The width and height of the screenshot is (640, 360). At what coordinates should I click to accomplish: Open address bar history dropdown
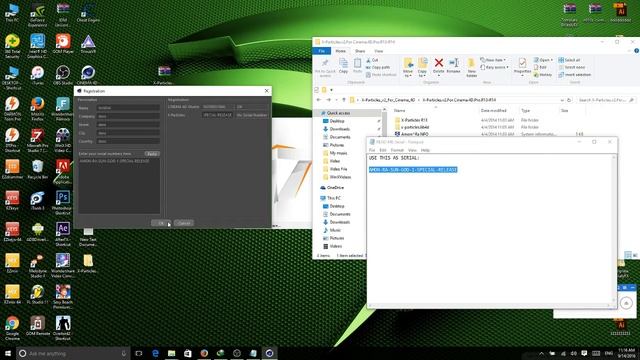click(x=562, y=100)
